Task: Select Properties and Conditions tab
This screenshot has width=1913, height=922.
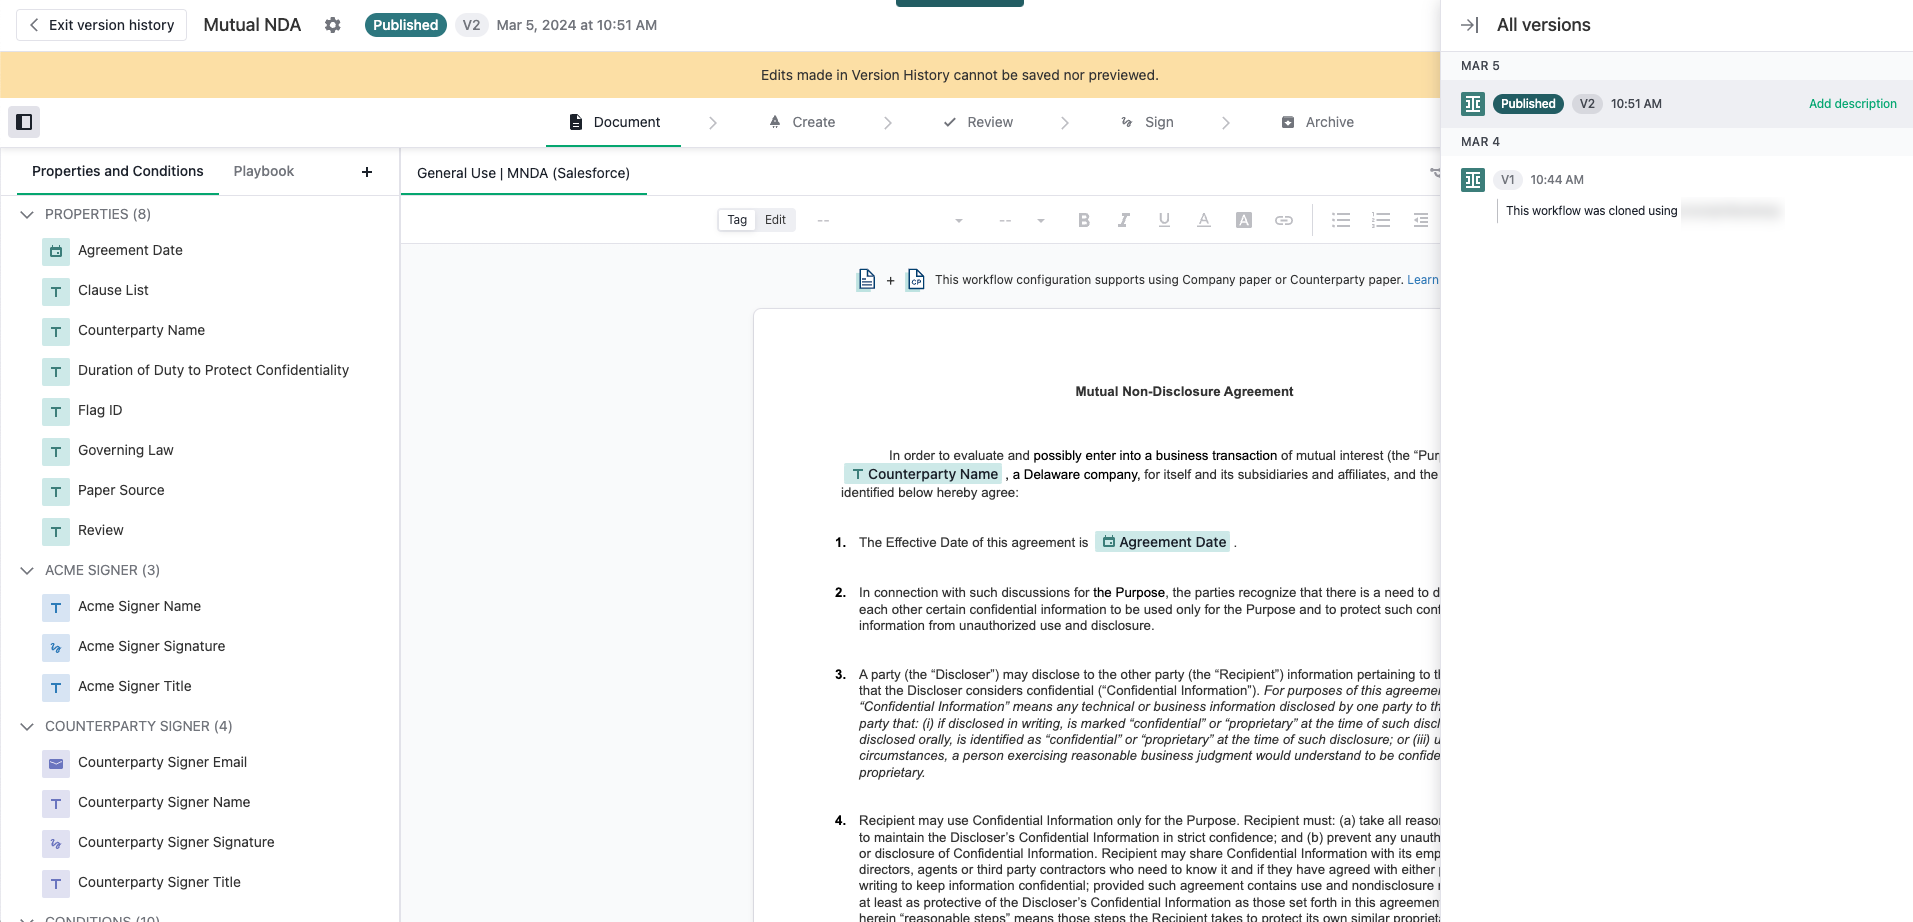Action: coord(118,171)
